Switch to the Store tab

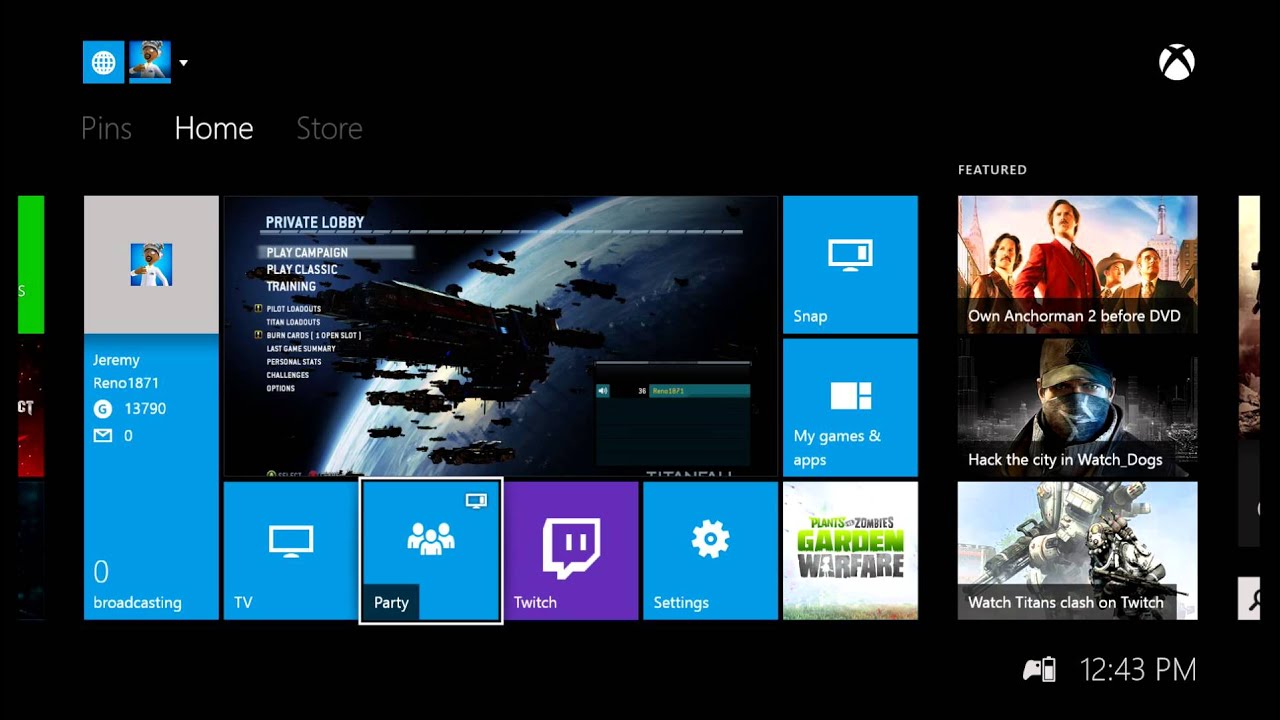click(329, 128)
